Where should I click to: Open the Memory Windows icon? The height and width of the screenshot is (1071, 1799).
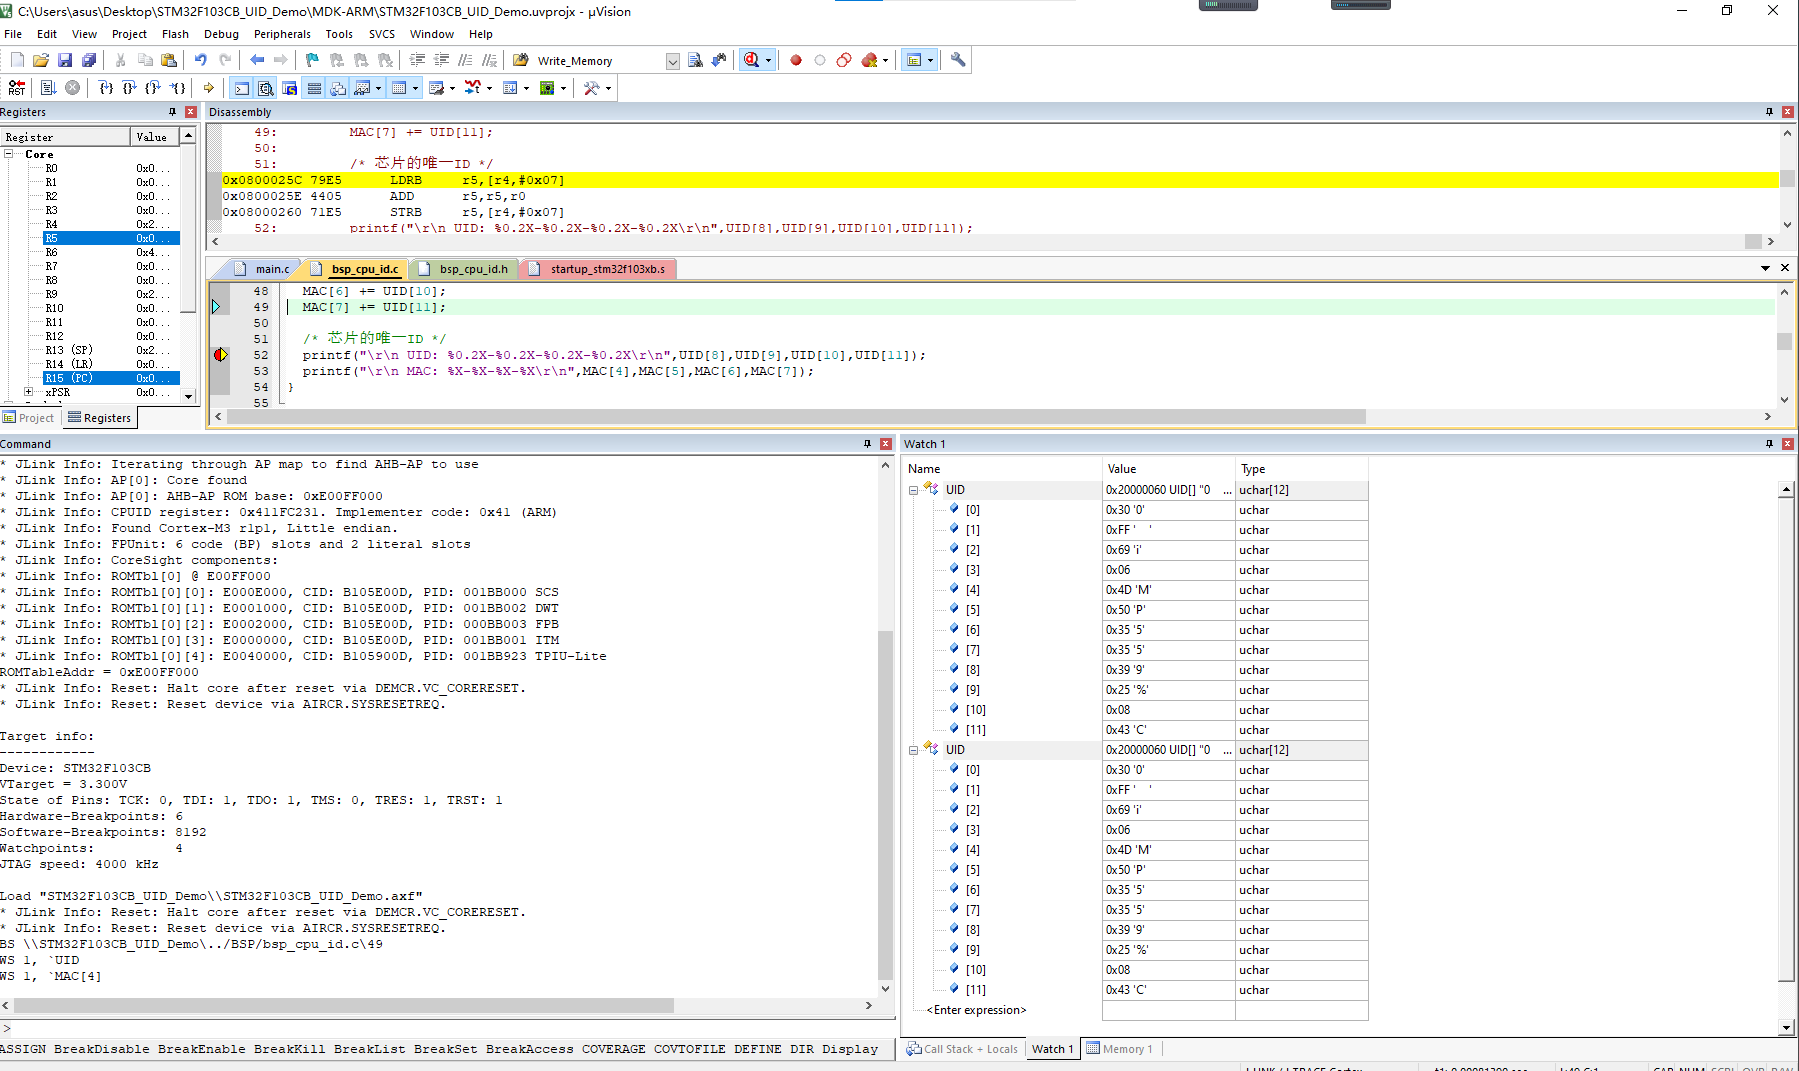tap(400, 88)
